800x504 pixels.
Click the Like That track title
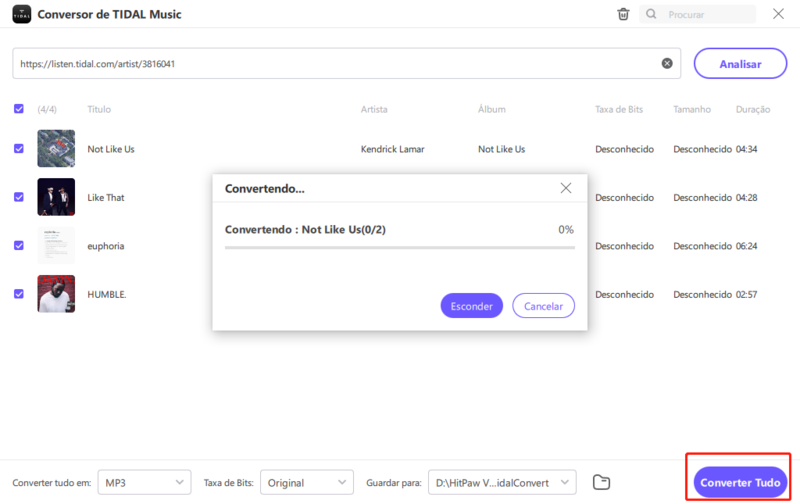coord(106,197)
